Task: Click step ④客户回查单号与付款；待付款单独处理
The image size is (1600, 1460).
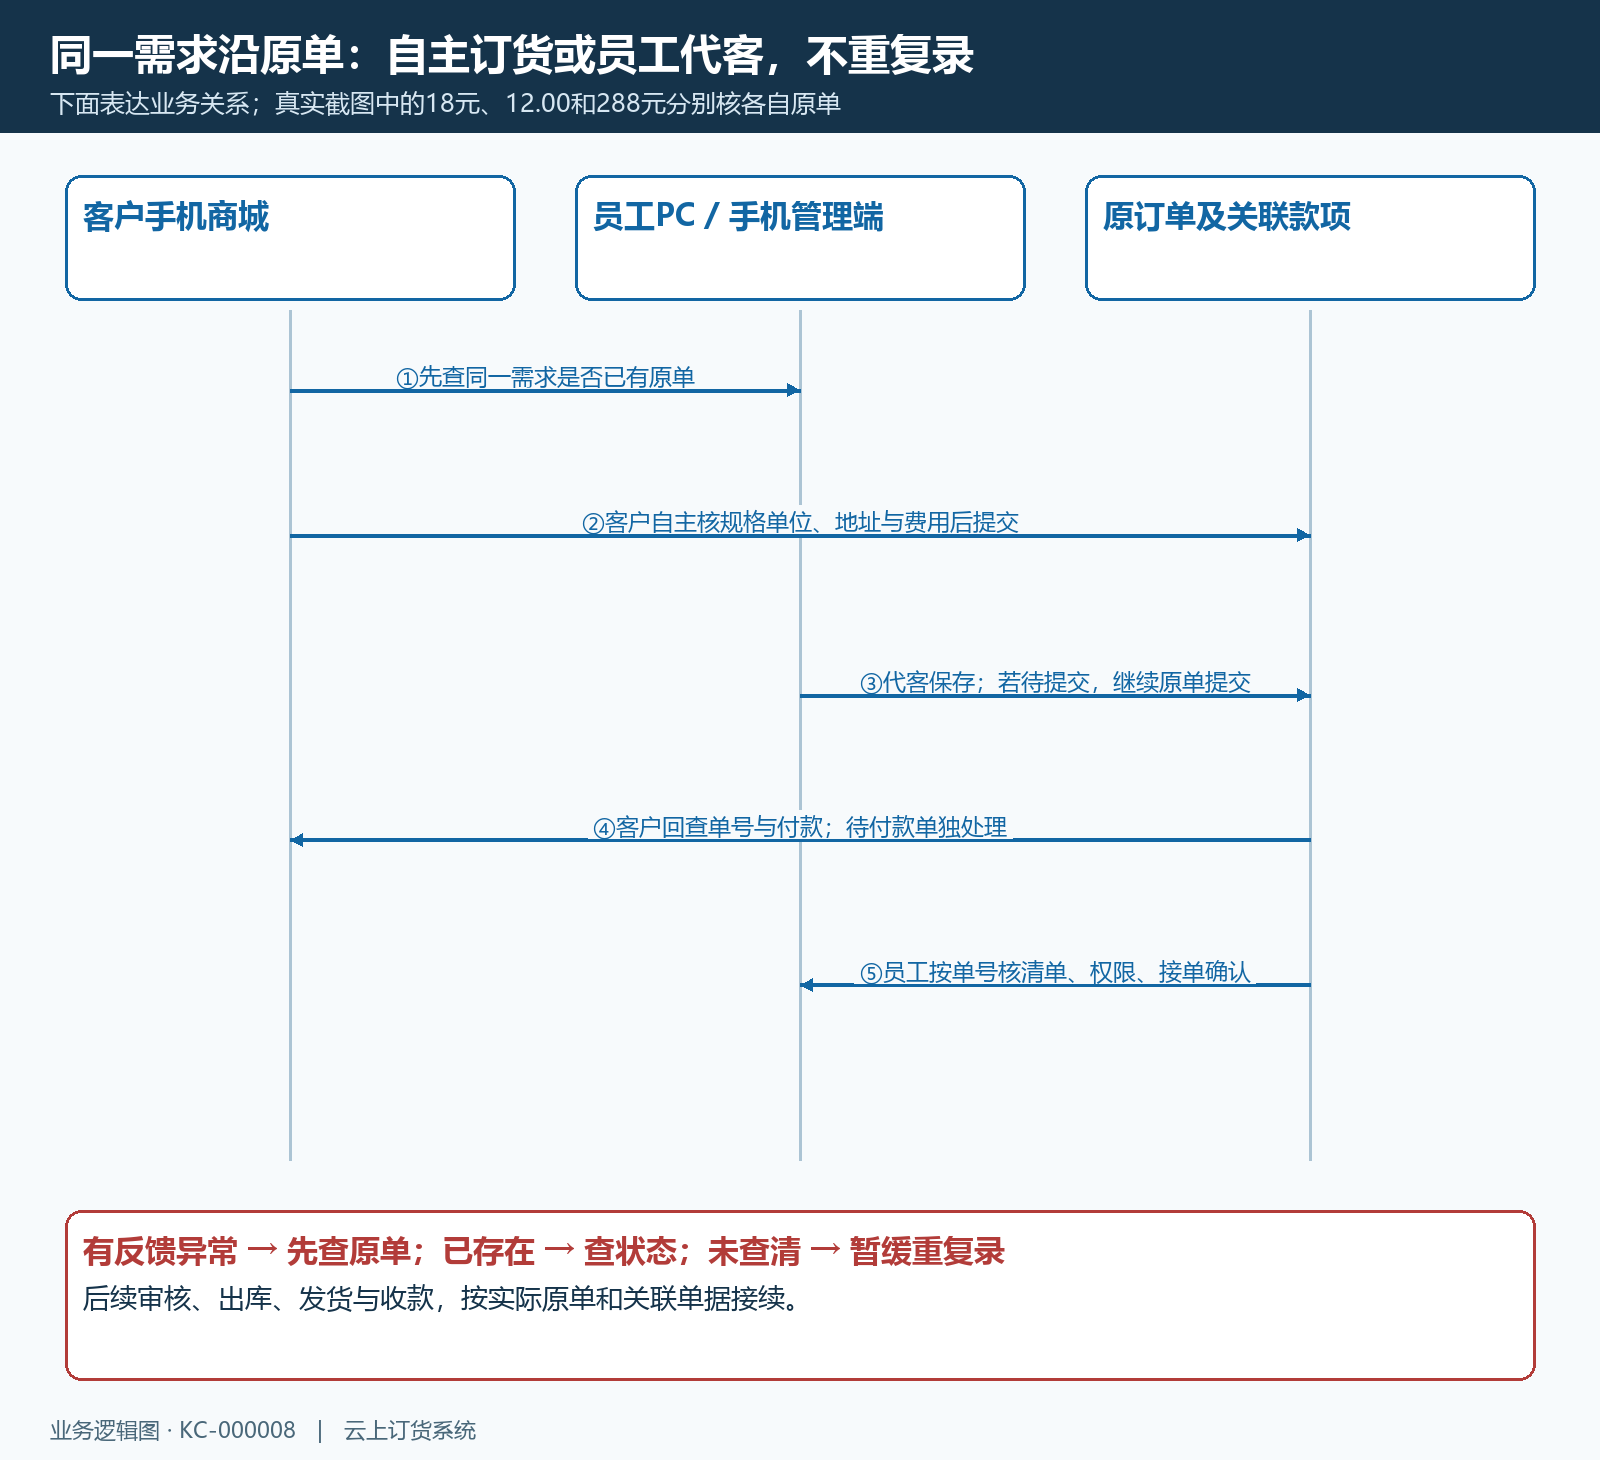Action: [x=800, y=828]
